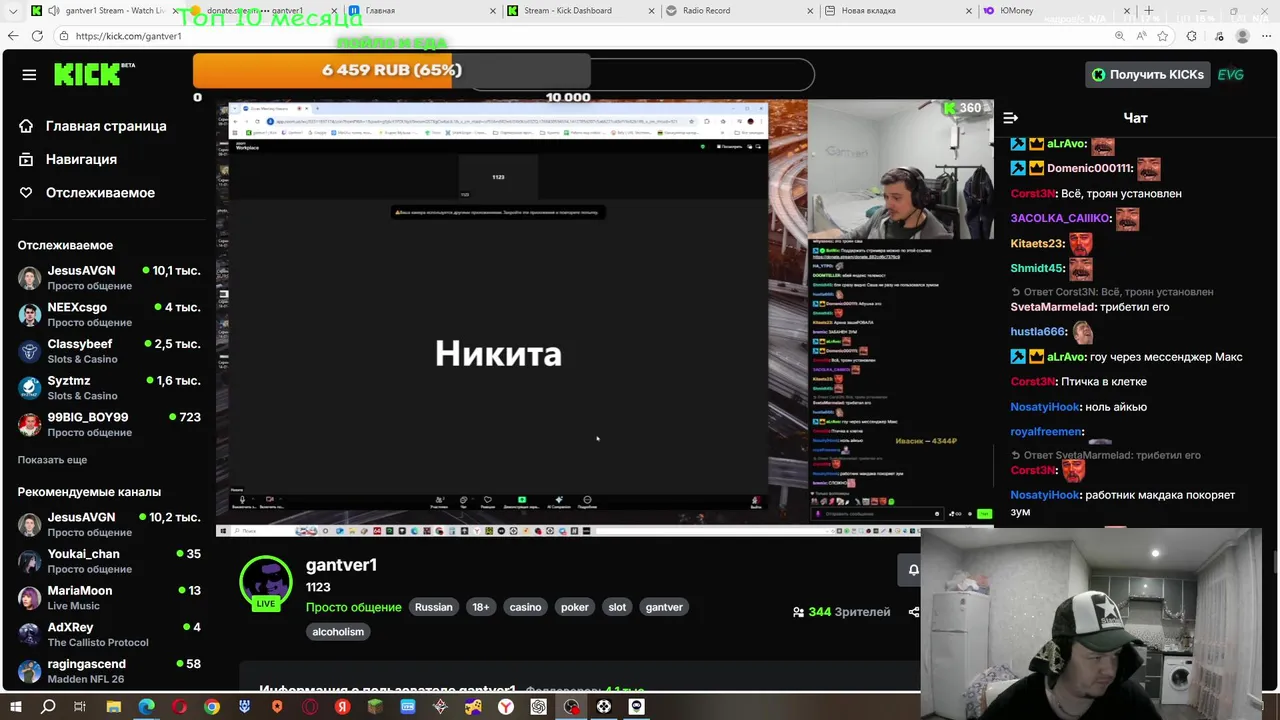The image size is (1280, 720).
Task: Open AdXRey recommended channel
Action: [x=108, y=634]
